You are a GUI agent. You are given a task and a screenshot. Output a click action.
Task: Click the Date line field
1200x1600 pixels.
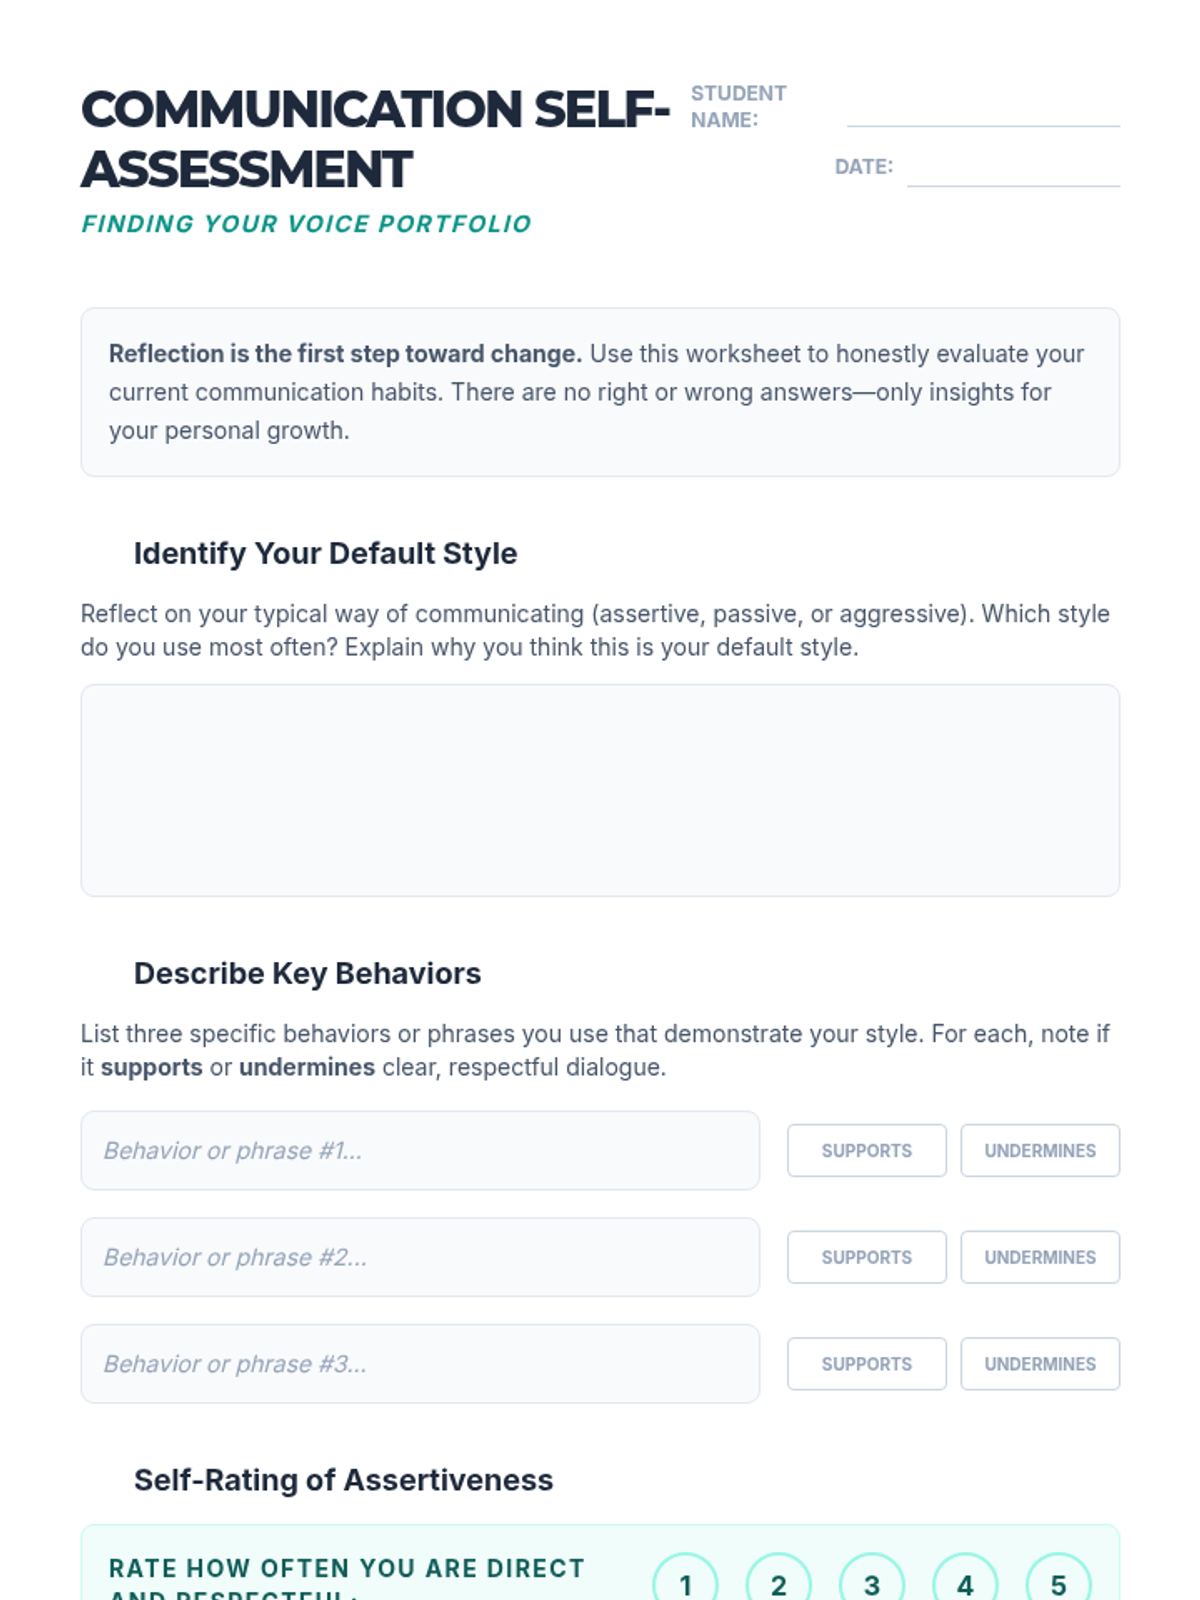(x=1013, y=169)
